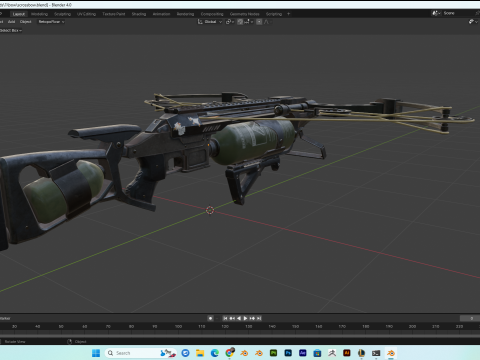Image resolution: width=480 pixels, height=360 pixels.
Task: Click the Scene name field
Action: pos(458,13)
